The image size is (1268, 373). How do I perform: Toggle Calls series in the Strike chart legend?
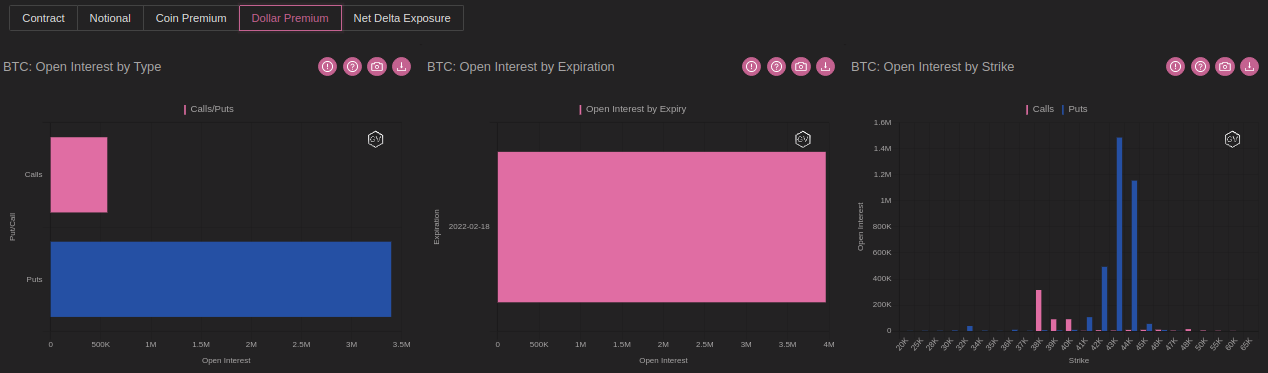(1040, 109)
